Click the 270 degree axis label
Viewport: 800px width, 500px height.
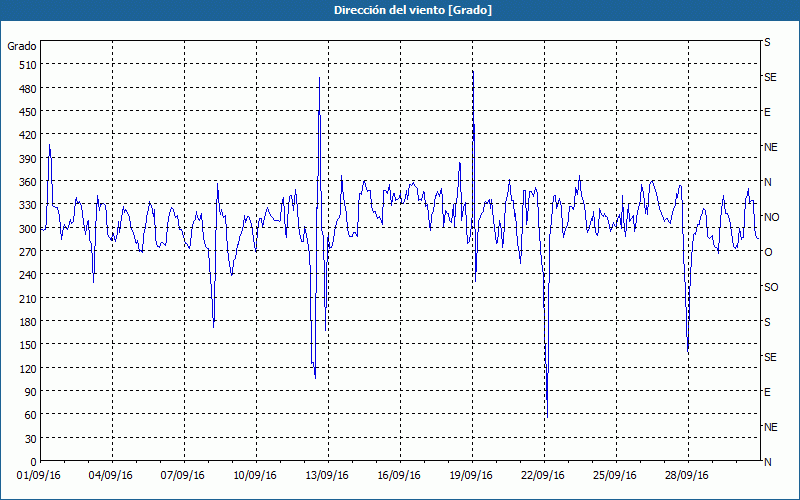tap(28, 252)
